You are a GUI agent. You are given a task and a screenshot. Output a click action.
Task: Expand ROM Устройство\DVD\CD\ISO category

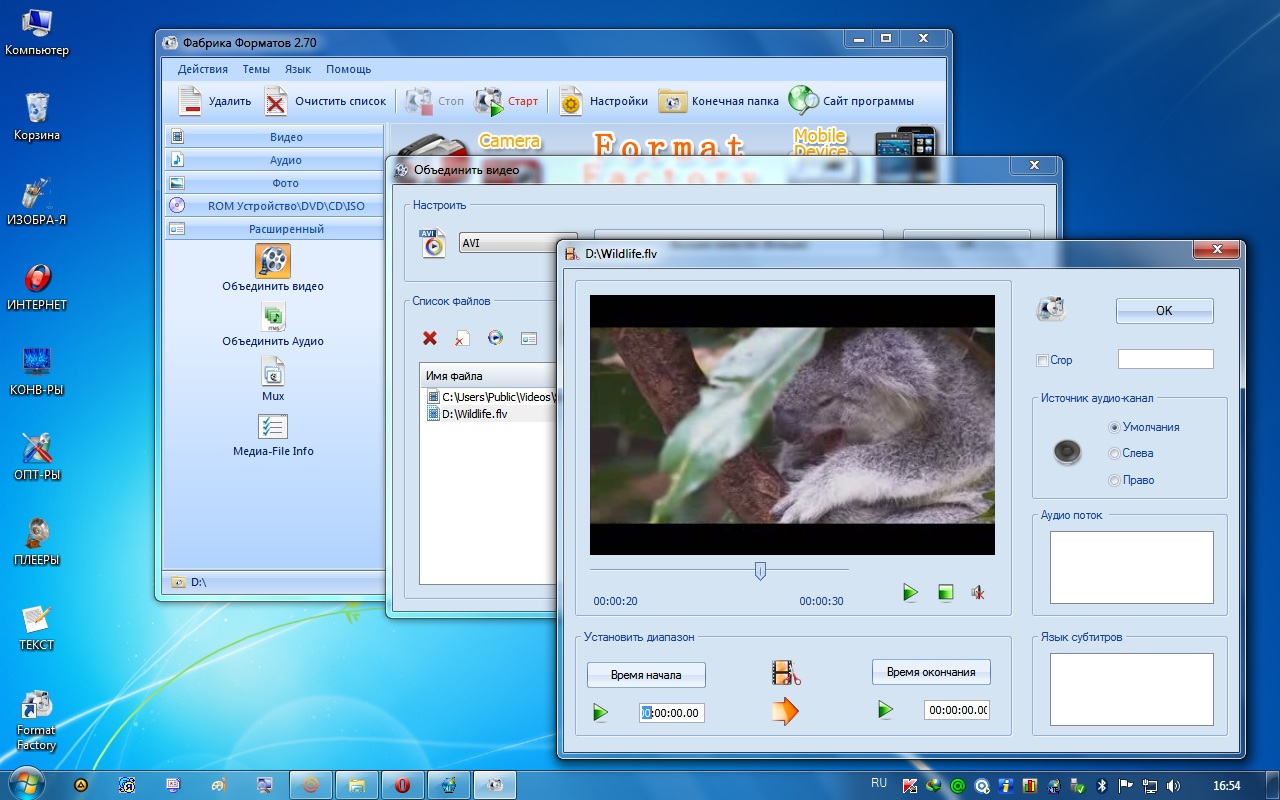pyautogui.click(x=274, y=206)
